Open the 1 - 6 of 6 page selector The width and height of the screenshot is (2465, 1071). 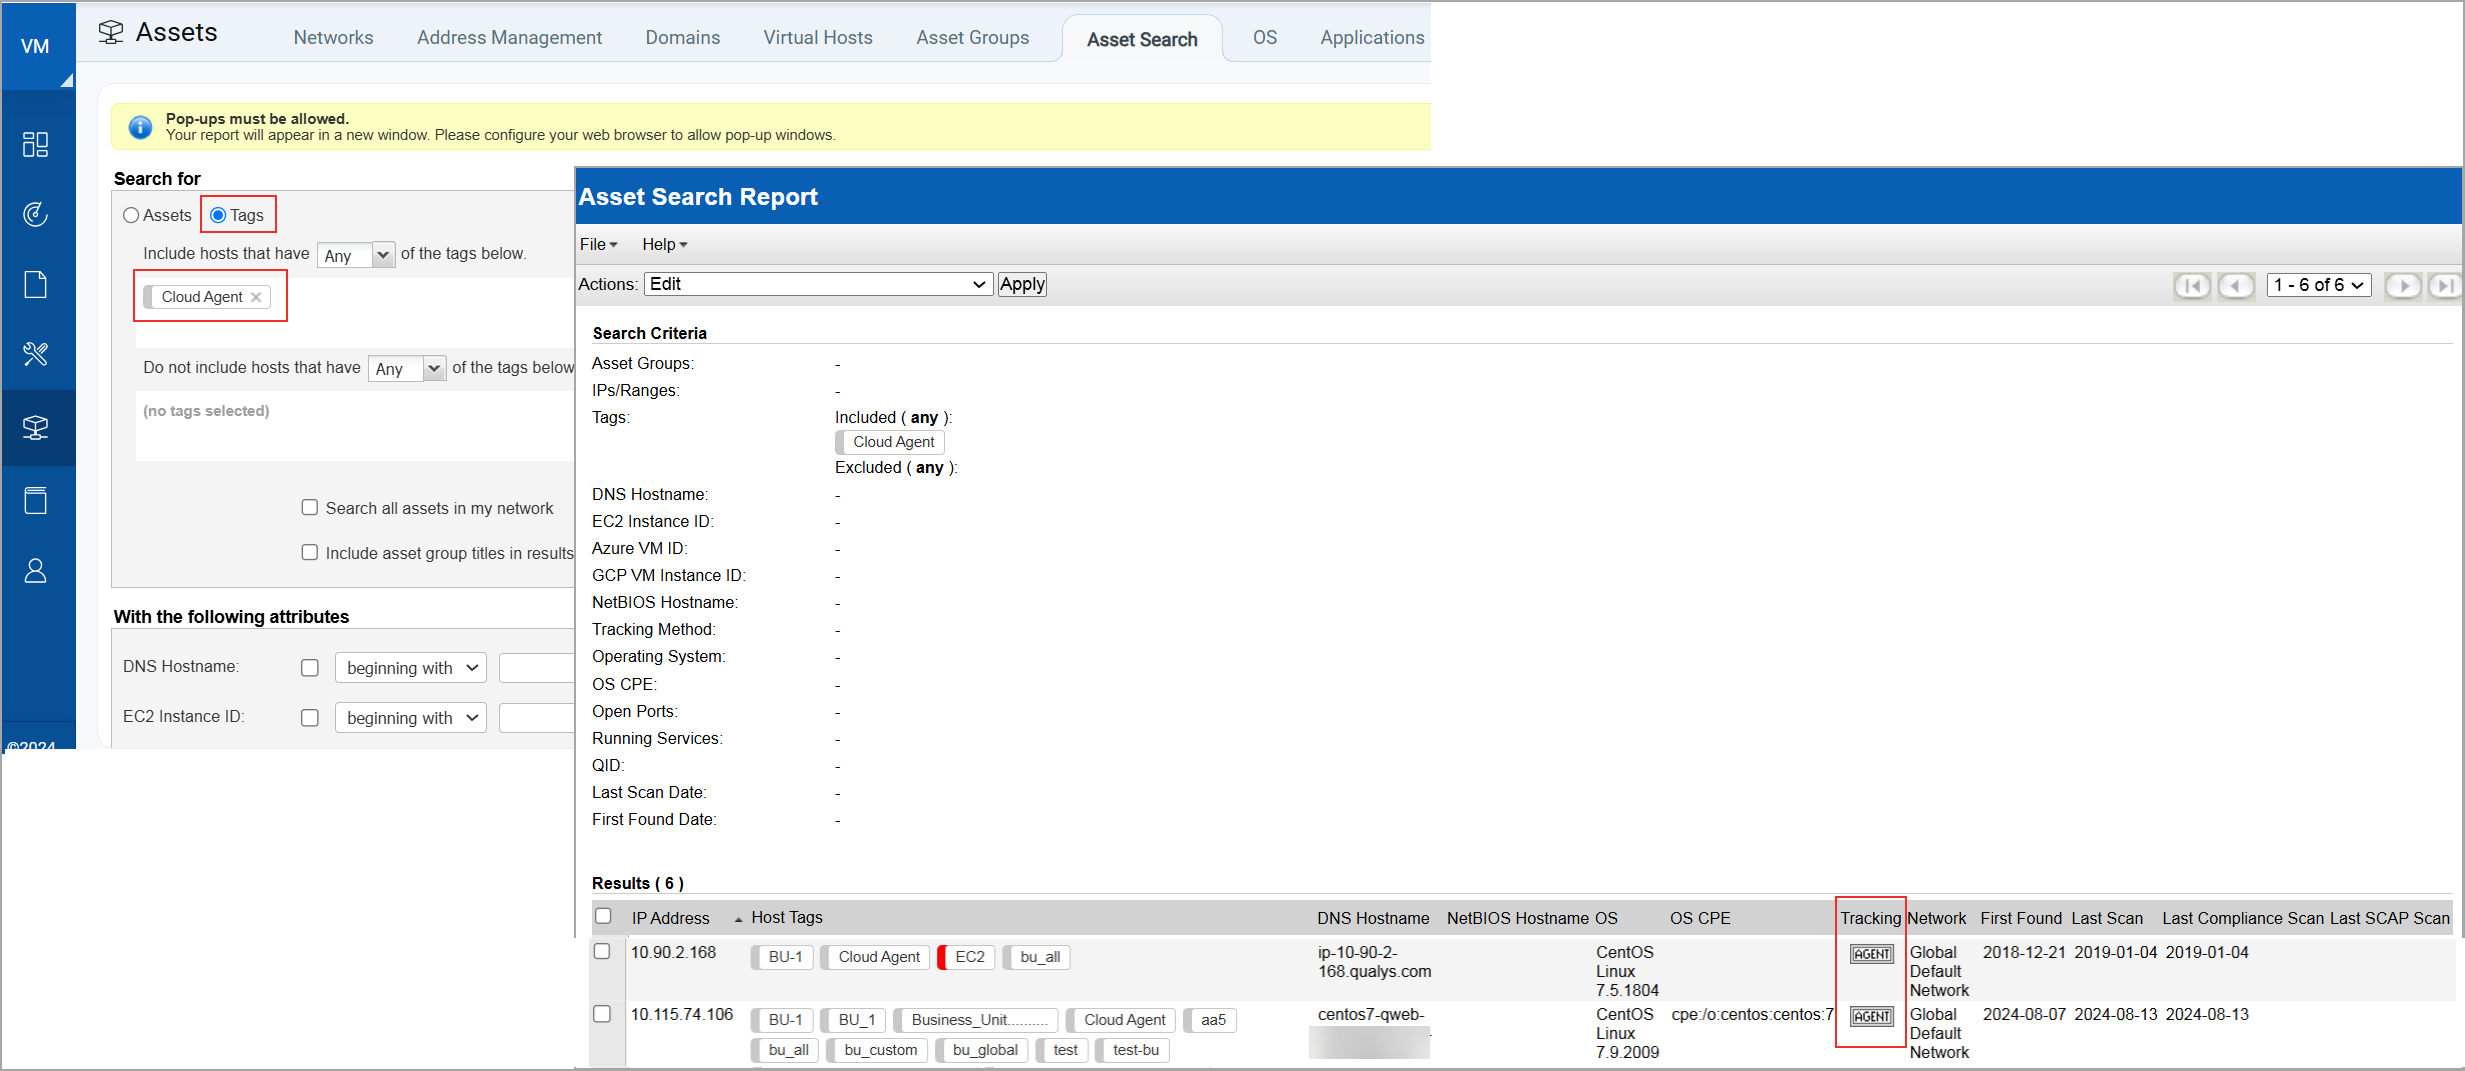click(x=2319, y=284)
